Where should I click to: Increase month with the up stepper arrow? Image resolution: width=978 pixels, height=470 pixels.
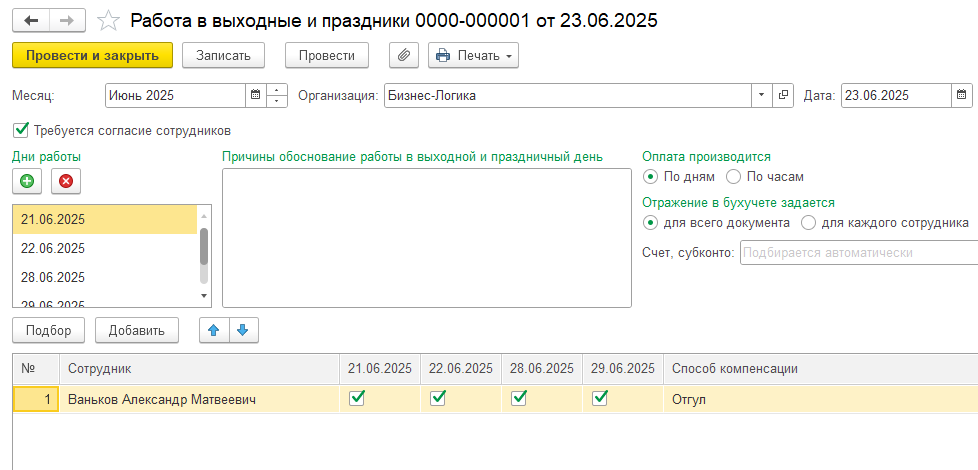(277, 90)
